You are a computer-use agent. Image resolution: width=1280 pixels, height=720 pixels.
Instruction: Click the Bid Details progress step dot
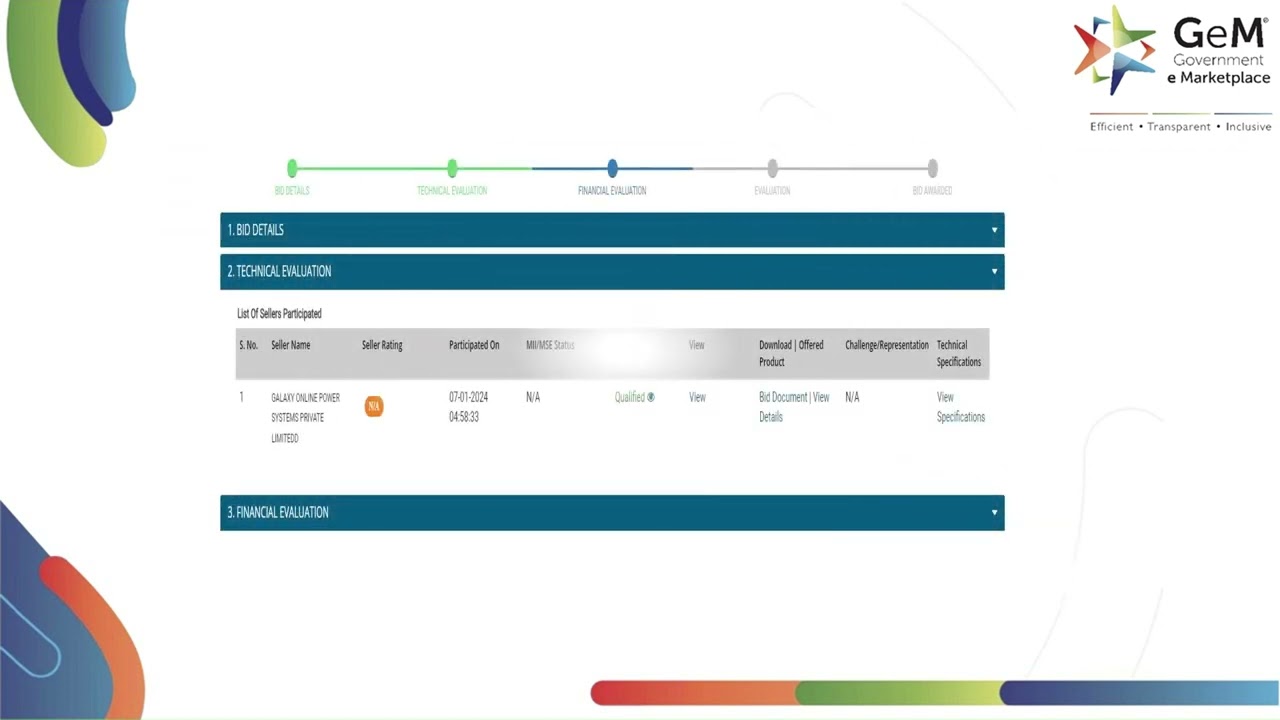point(292,168)
